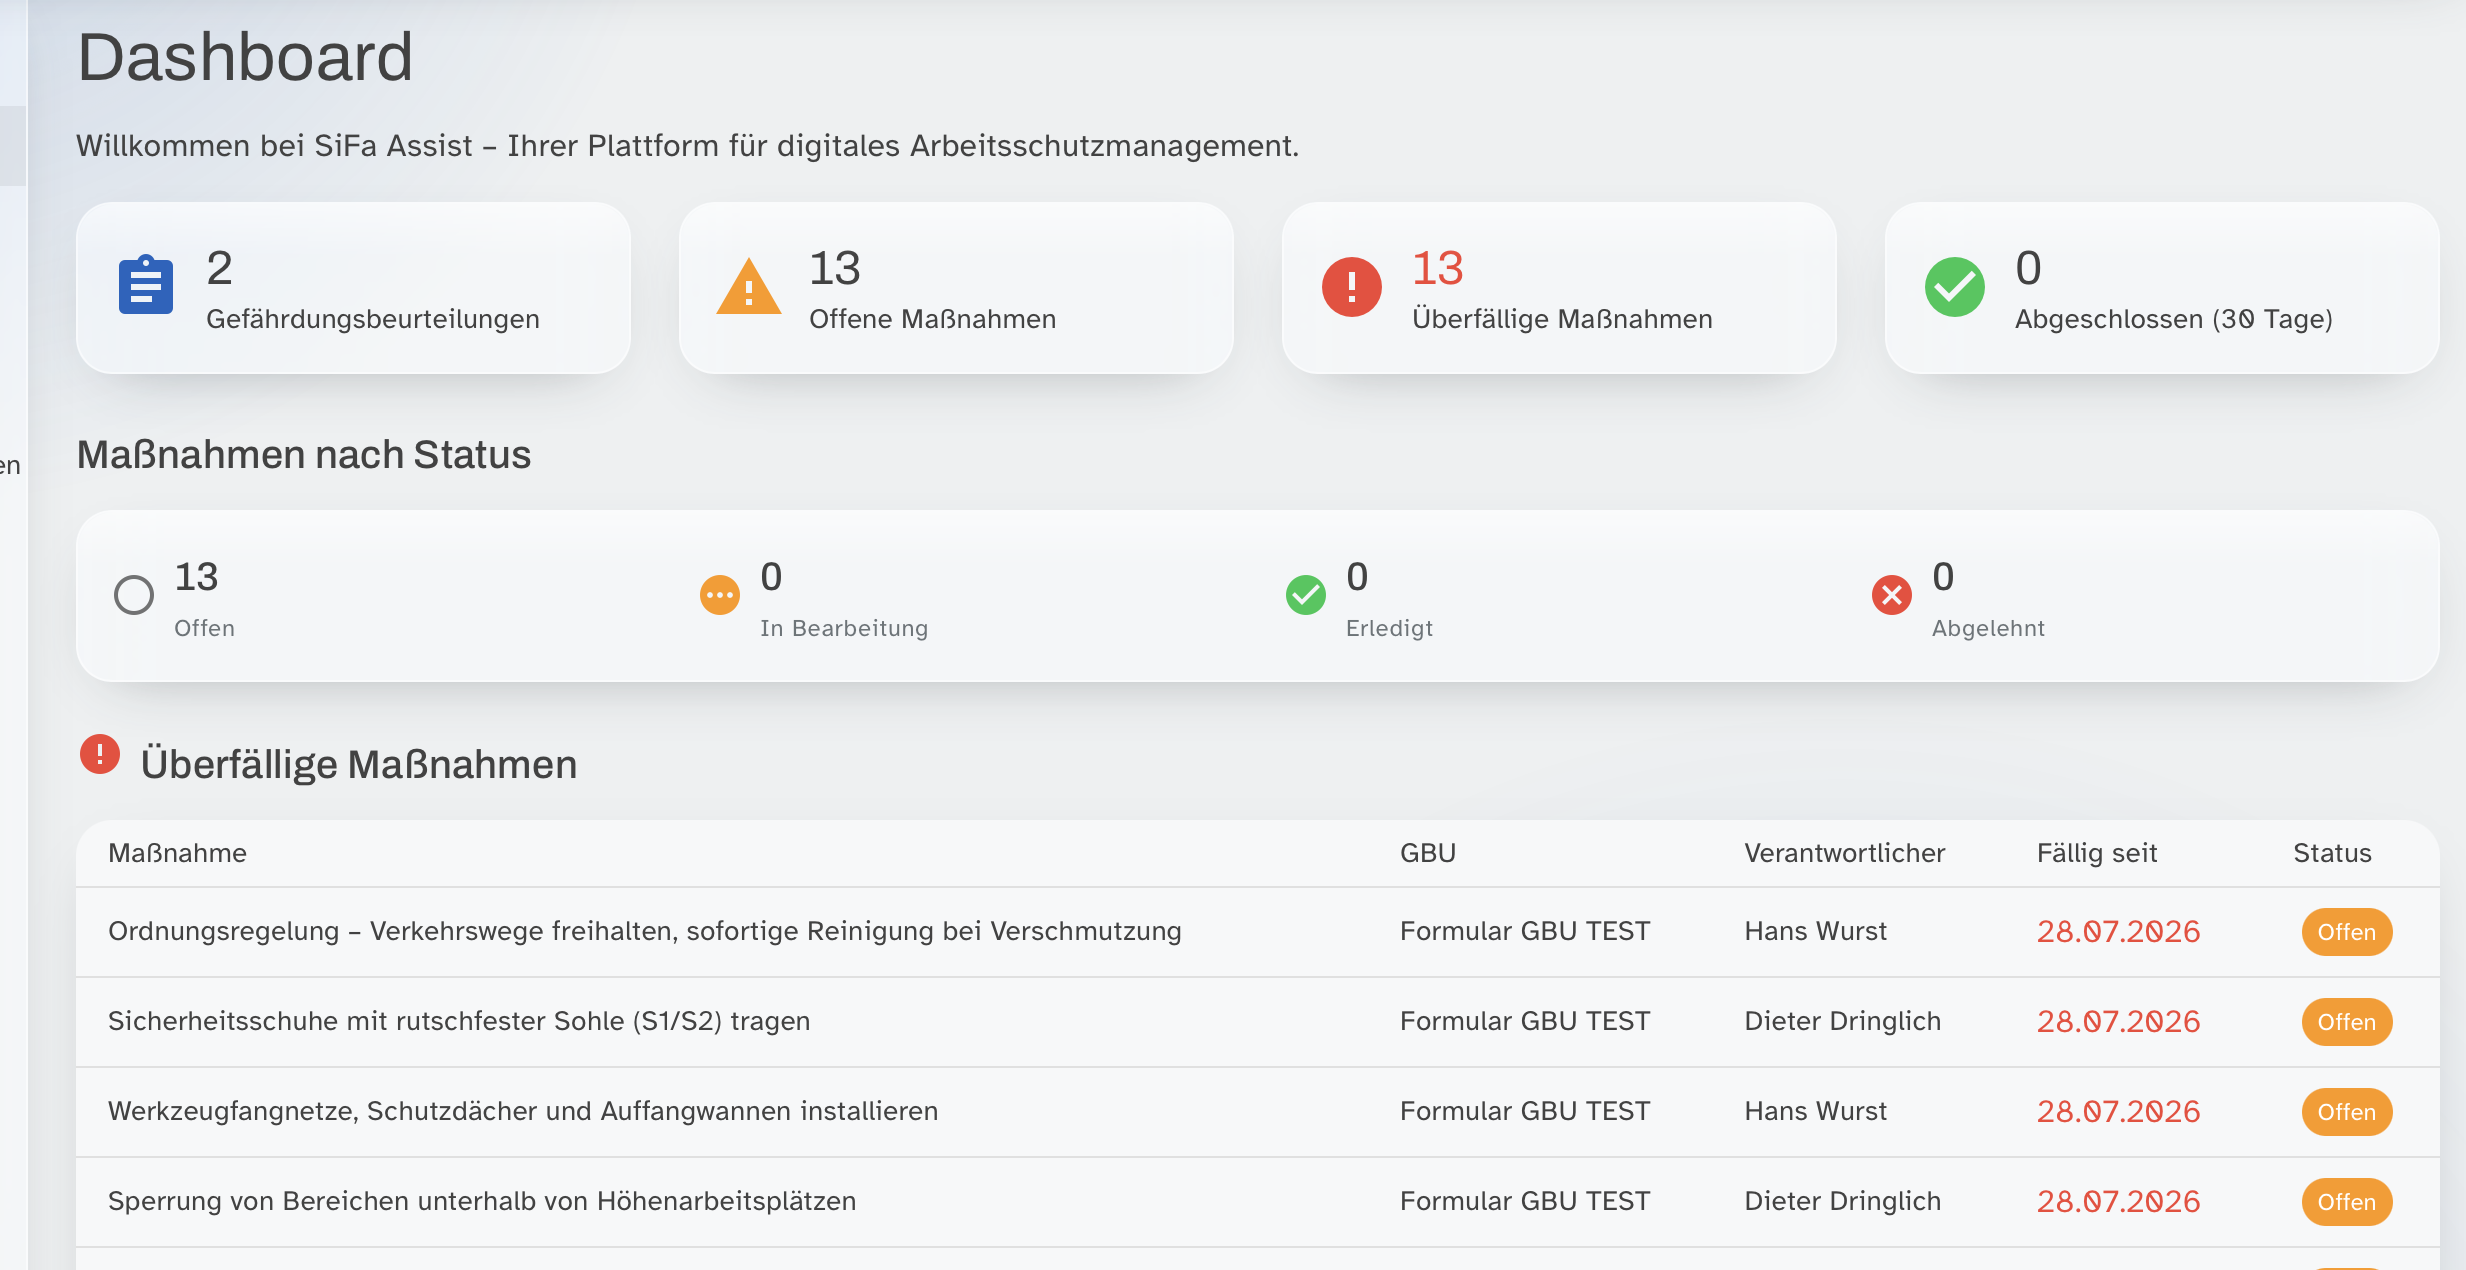Click the In Bearbeitung status label

(844, 628)
